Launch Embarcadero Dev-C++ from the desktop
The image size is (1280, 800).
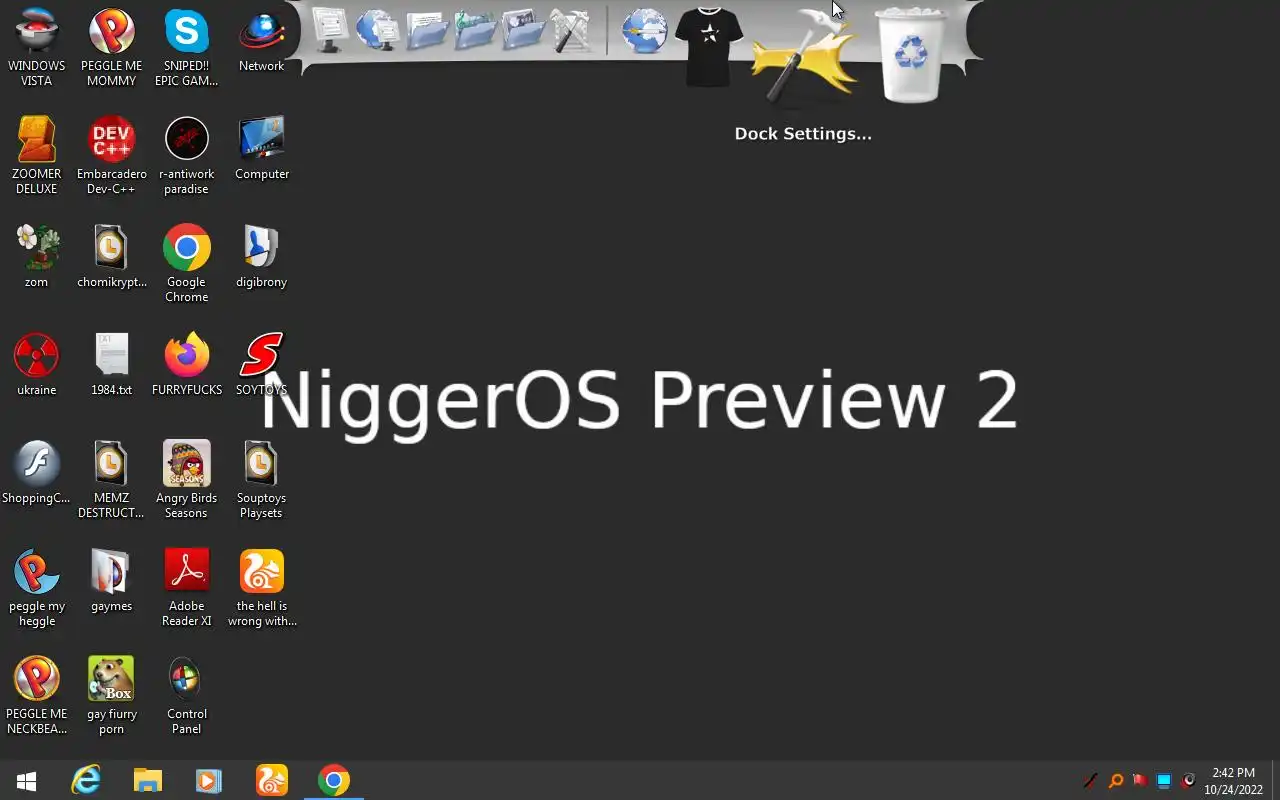tap(111, 155)
